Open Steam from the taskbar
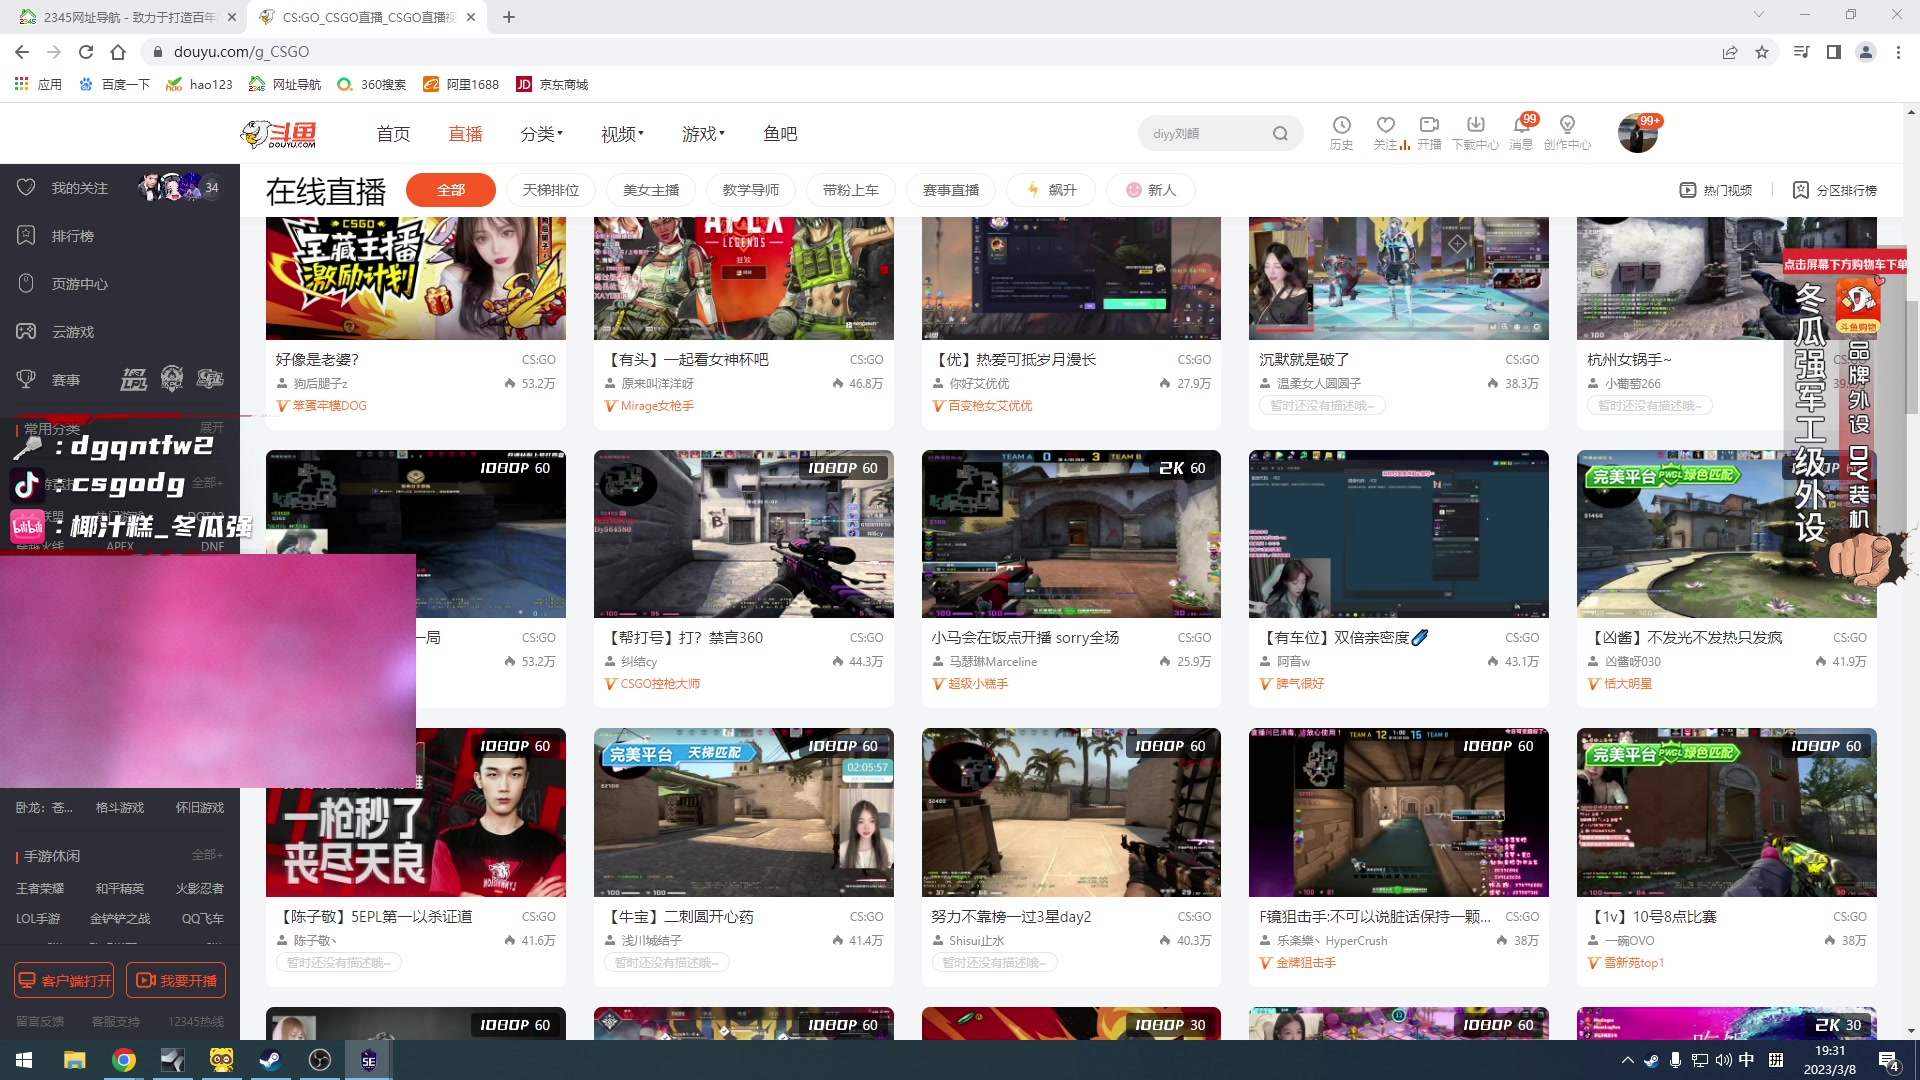This screenshot has width=1920, height=1080. 270,1060
